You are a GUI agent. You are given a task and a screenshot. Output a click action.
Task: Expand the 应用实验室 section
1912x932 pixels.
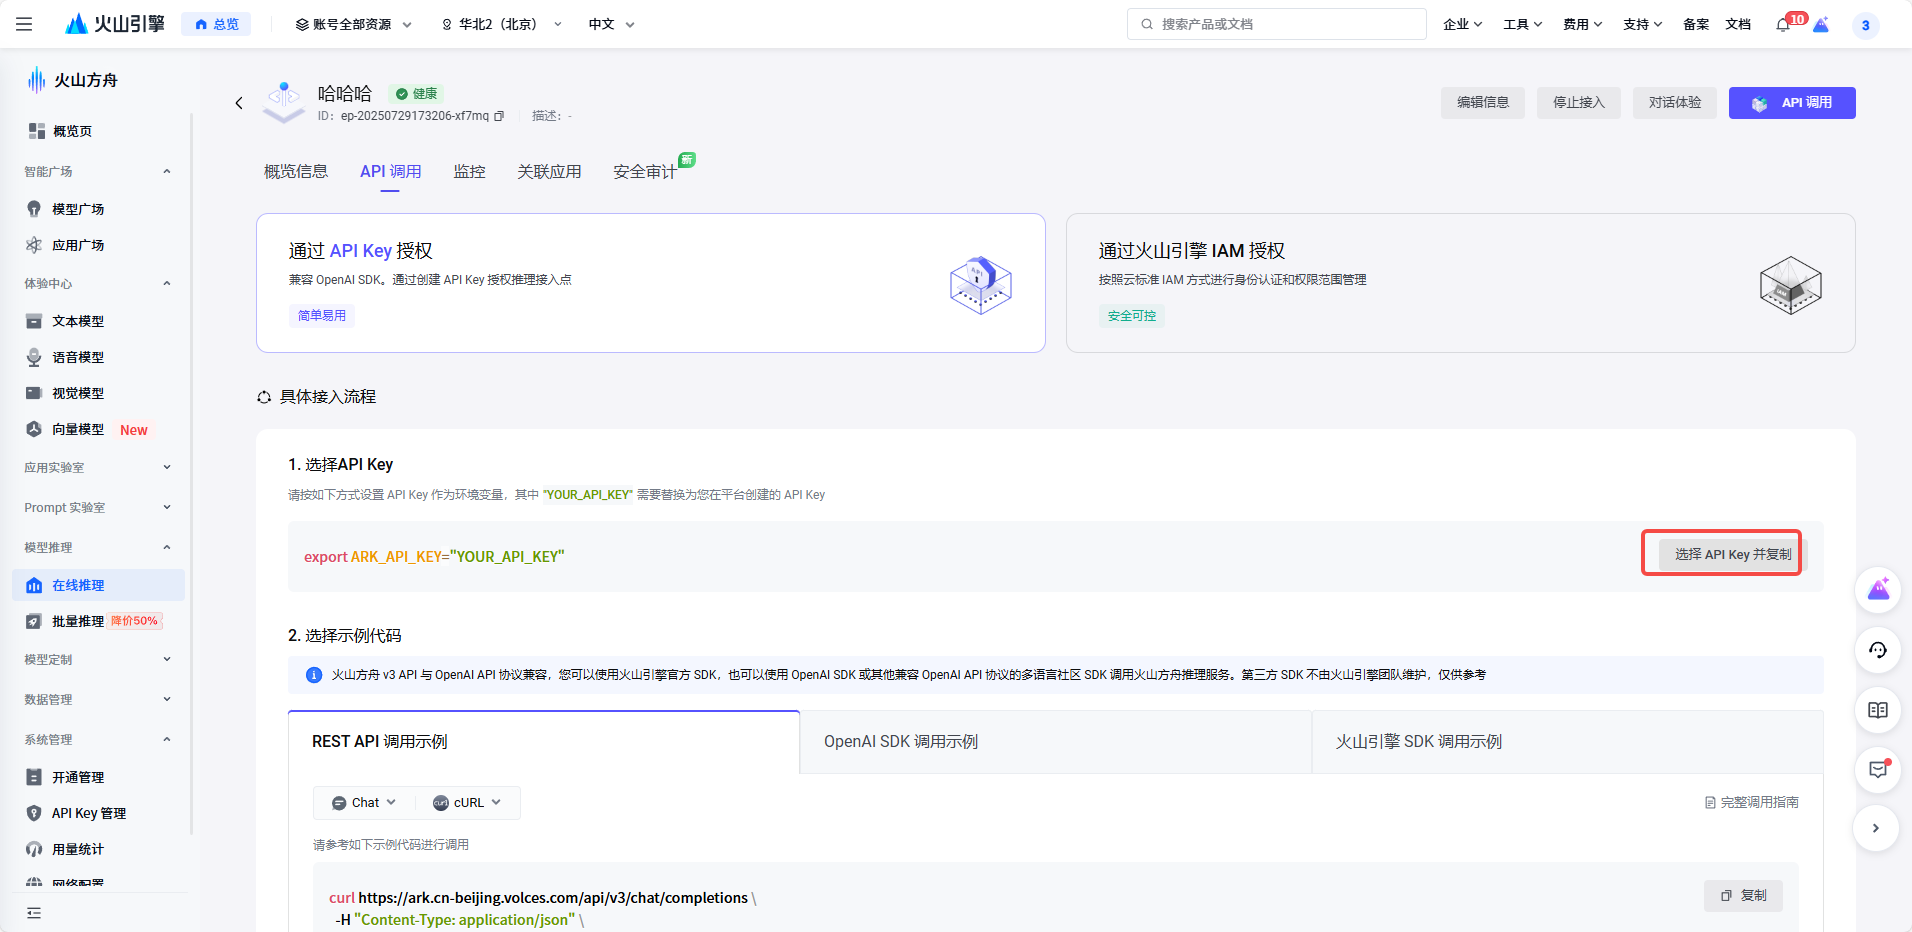(x=167, y=467)
